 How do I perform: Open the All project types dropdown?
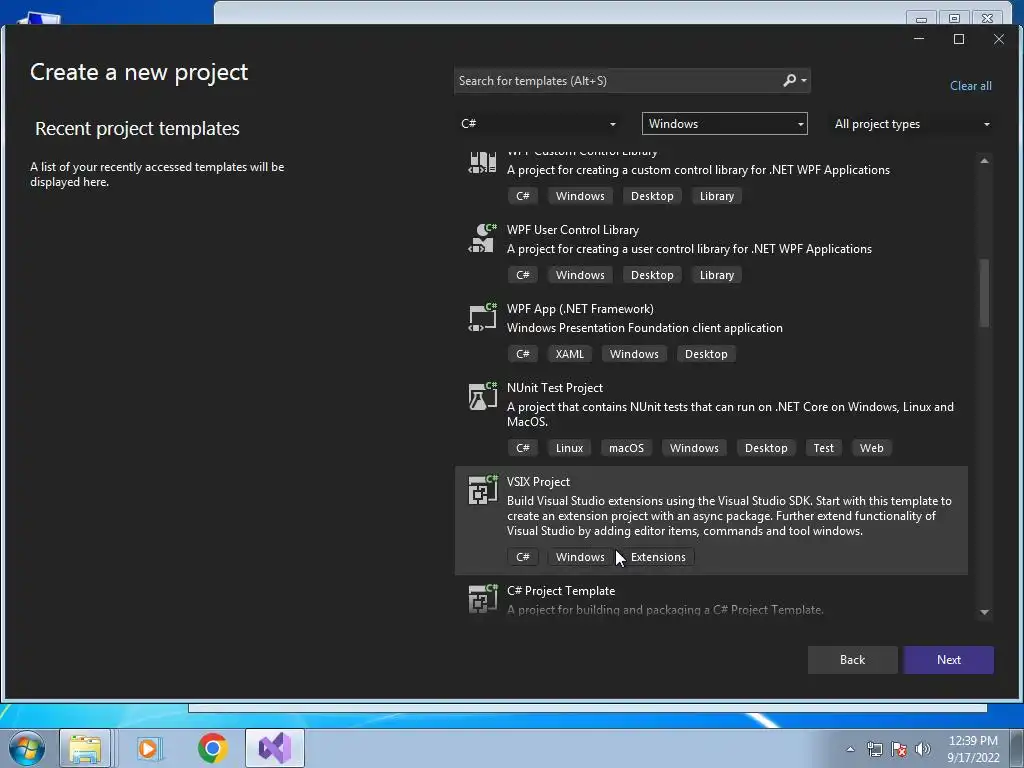(912, 123)
